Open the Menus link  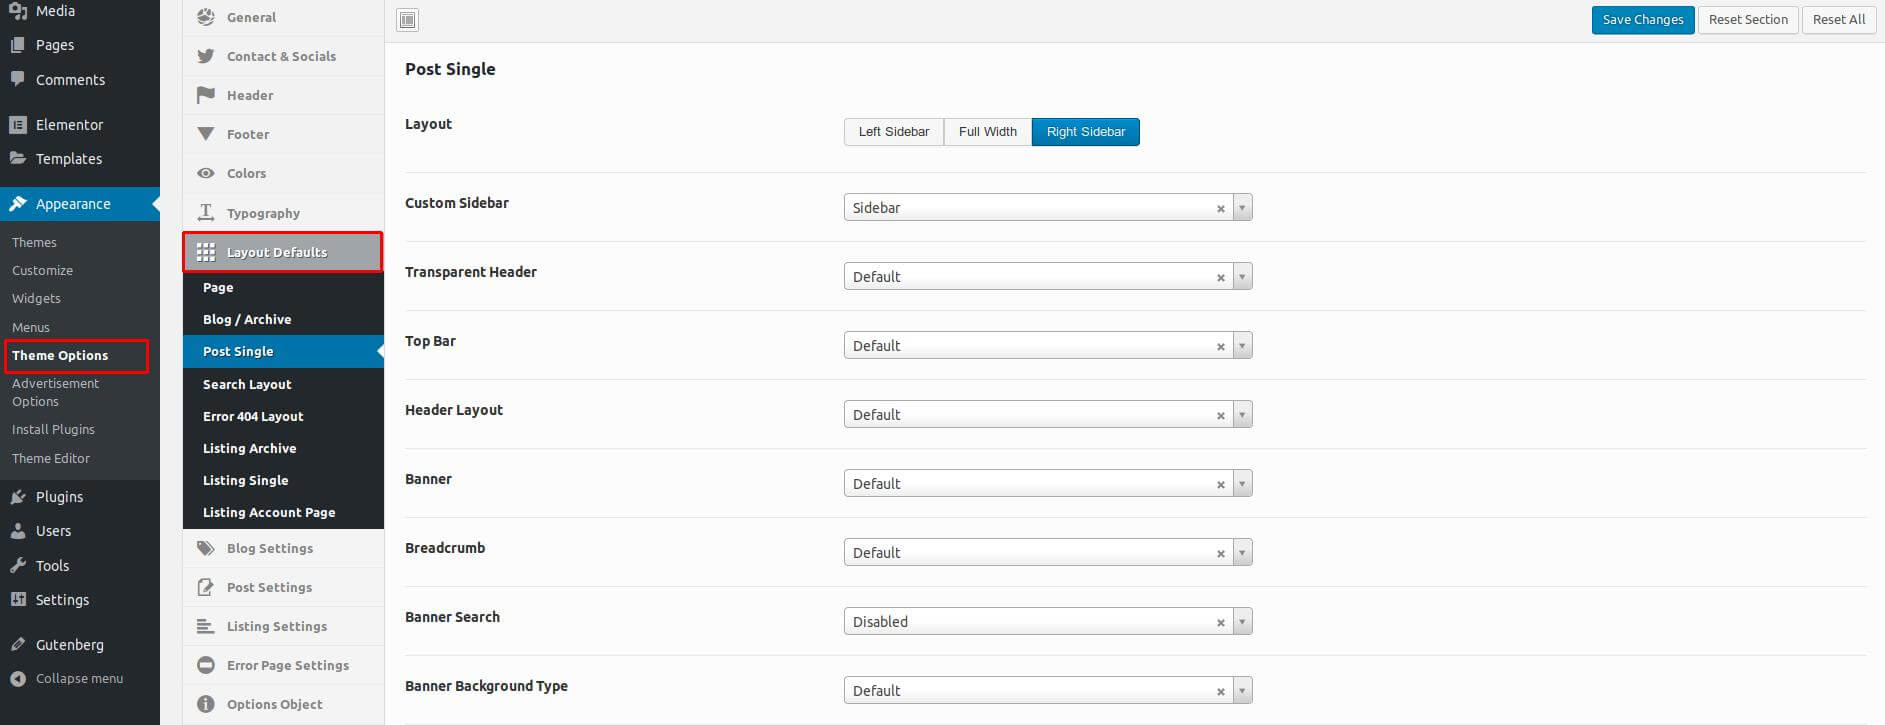31,327
